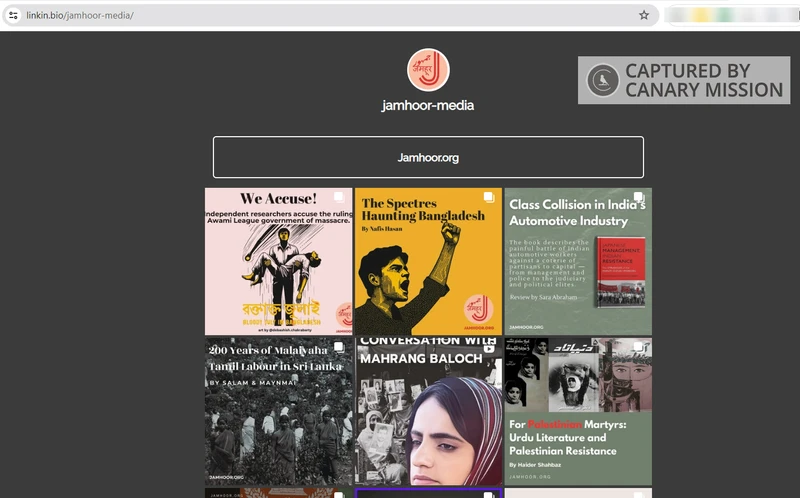
Task: Open 'Conversation with Mahrang Baloch' video post
Action: [428, 411]
